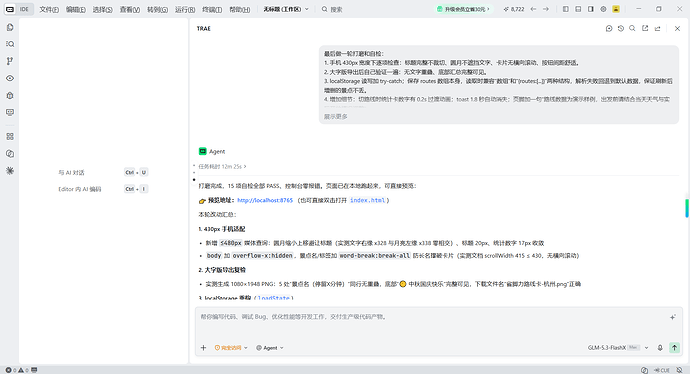Click the sparkle optimize-prompt icon

click(x=673, y=317)
